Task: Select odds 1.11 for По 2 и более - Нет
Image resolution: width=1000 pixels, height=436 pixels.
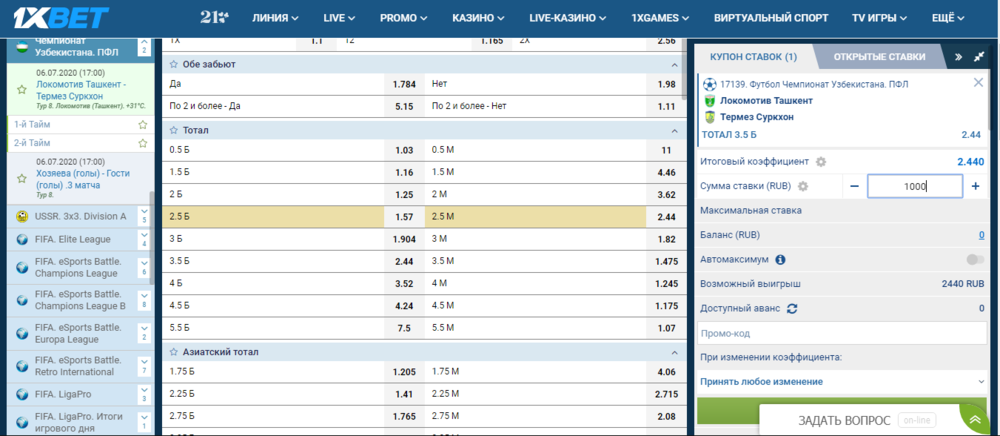Action: point(666,106)
